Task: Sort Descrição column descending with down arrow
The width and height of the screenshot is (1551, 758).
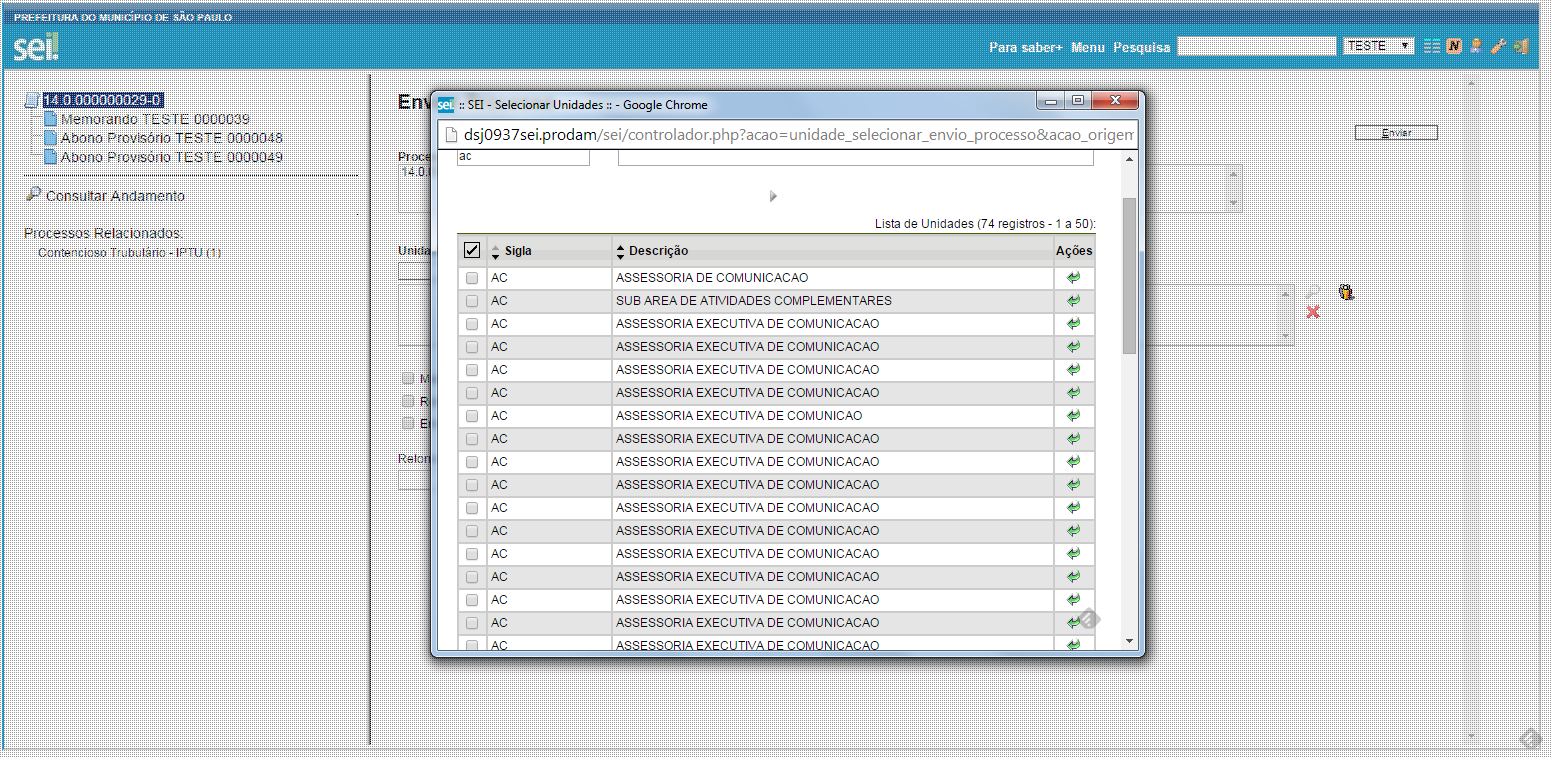Action: pyautogui.click(x=620, y=257)
